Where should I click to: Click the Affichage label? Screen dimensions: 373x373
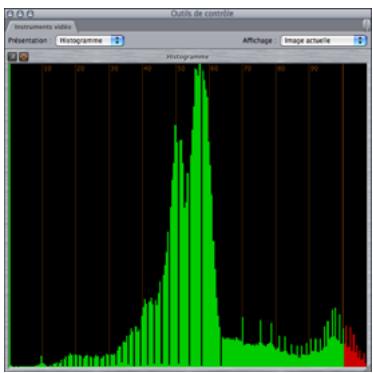(257, 40)
